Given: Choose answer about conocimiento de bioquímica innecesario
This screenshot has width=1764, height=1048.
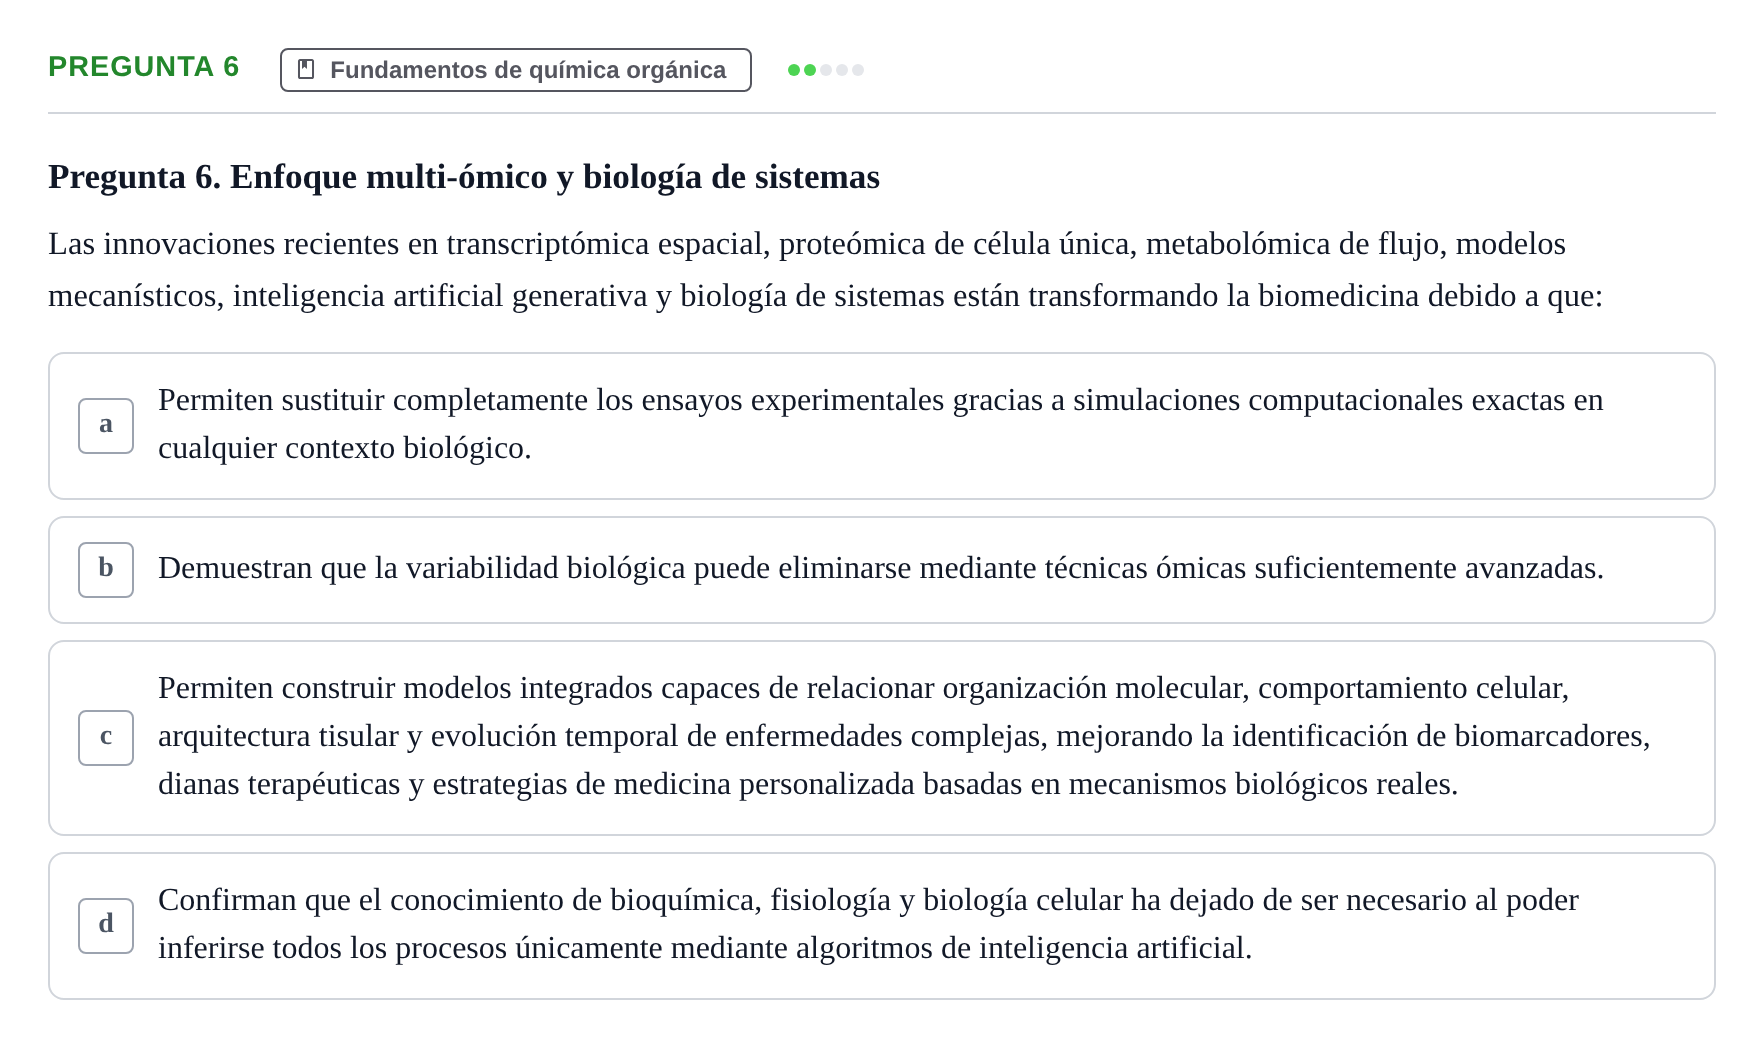Looking at the screenshot, I should coord(882,926).
